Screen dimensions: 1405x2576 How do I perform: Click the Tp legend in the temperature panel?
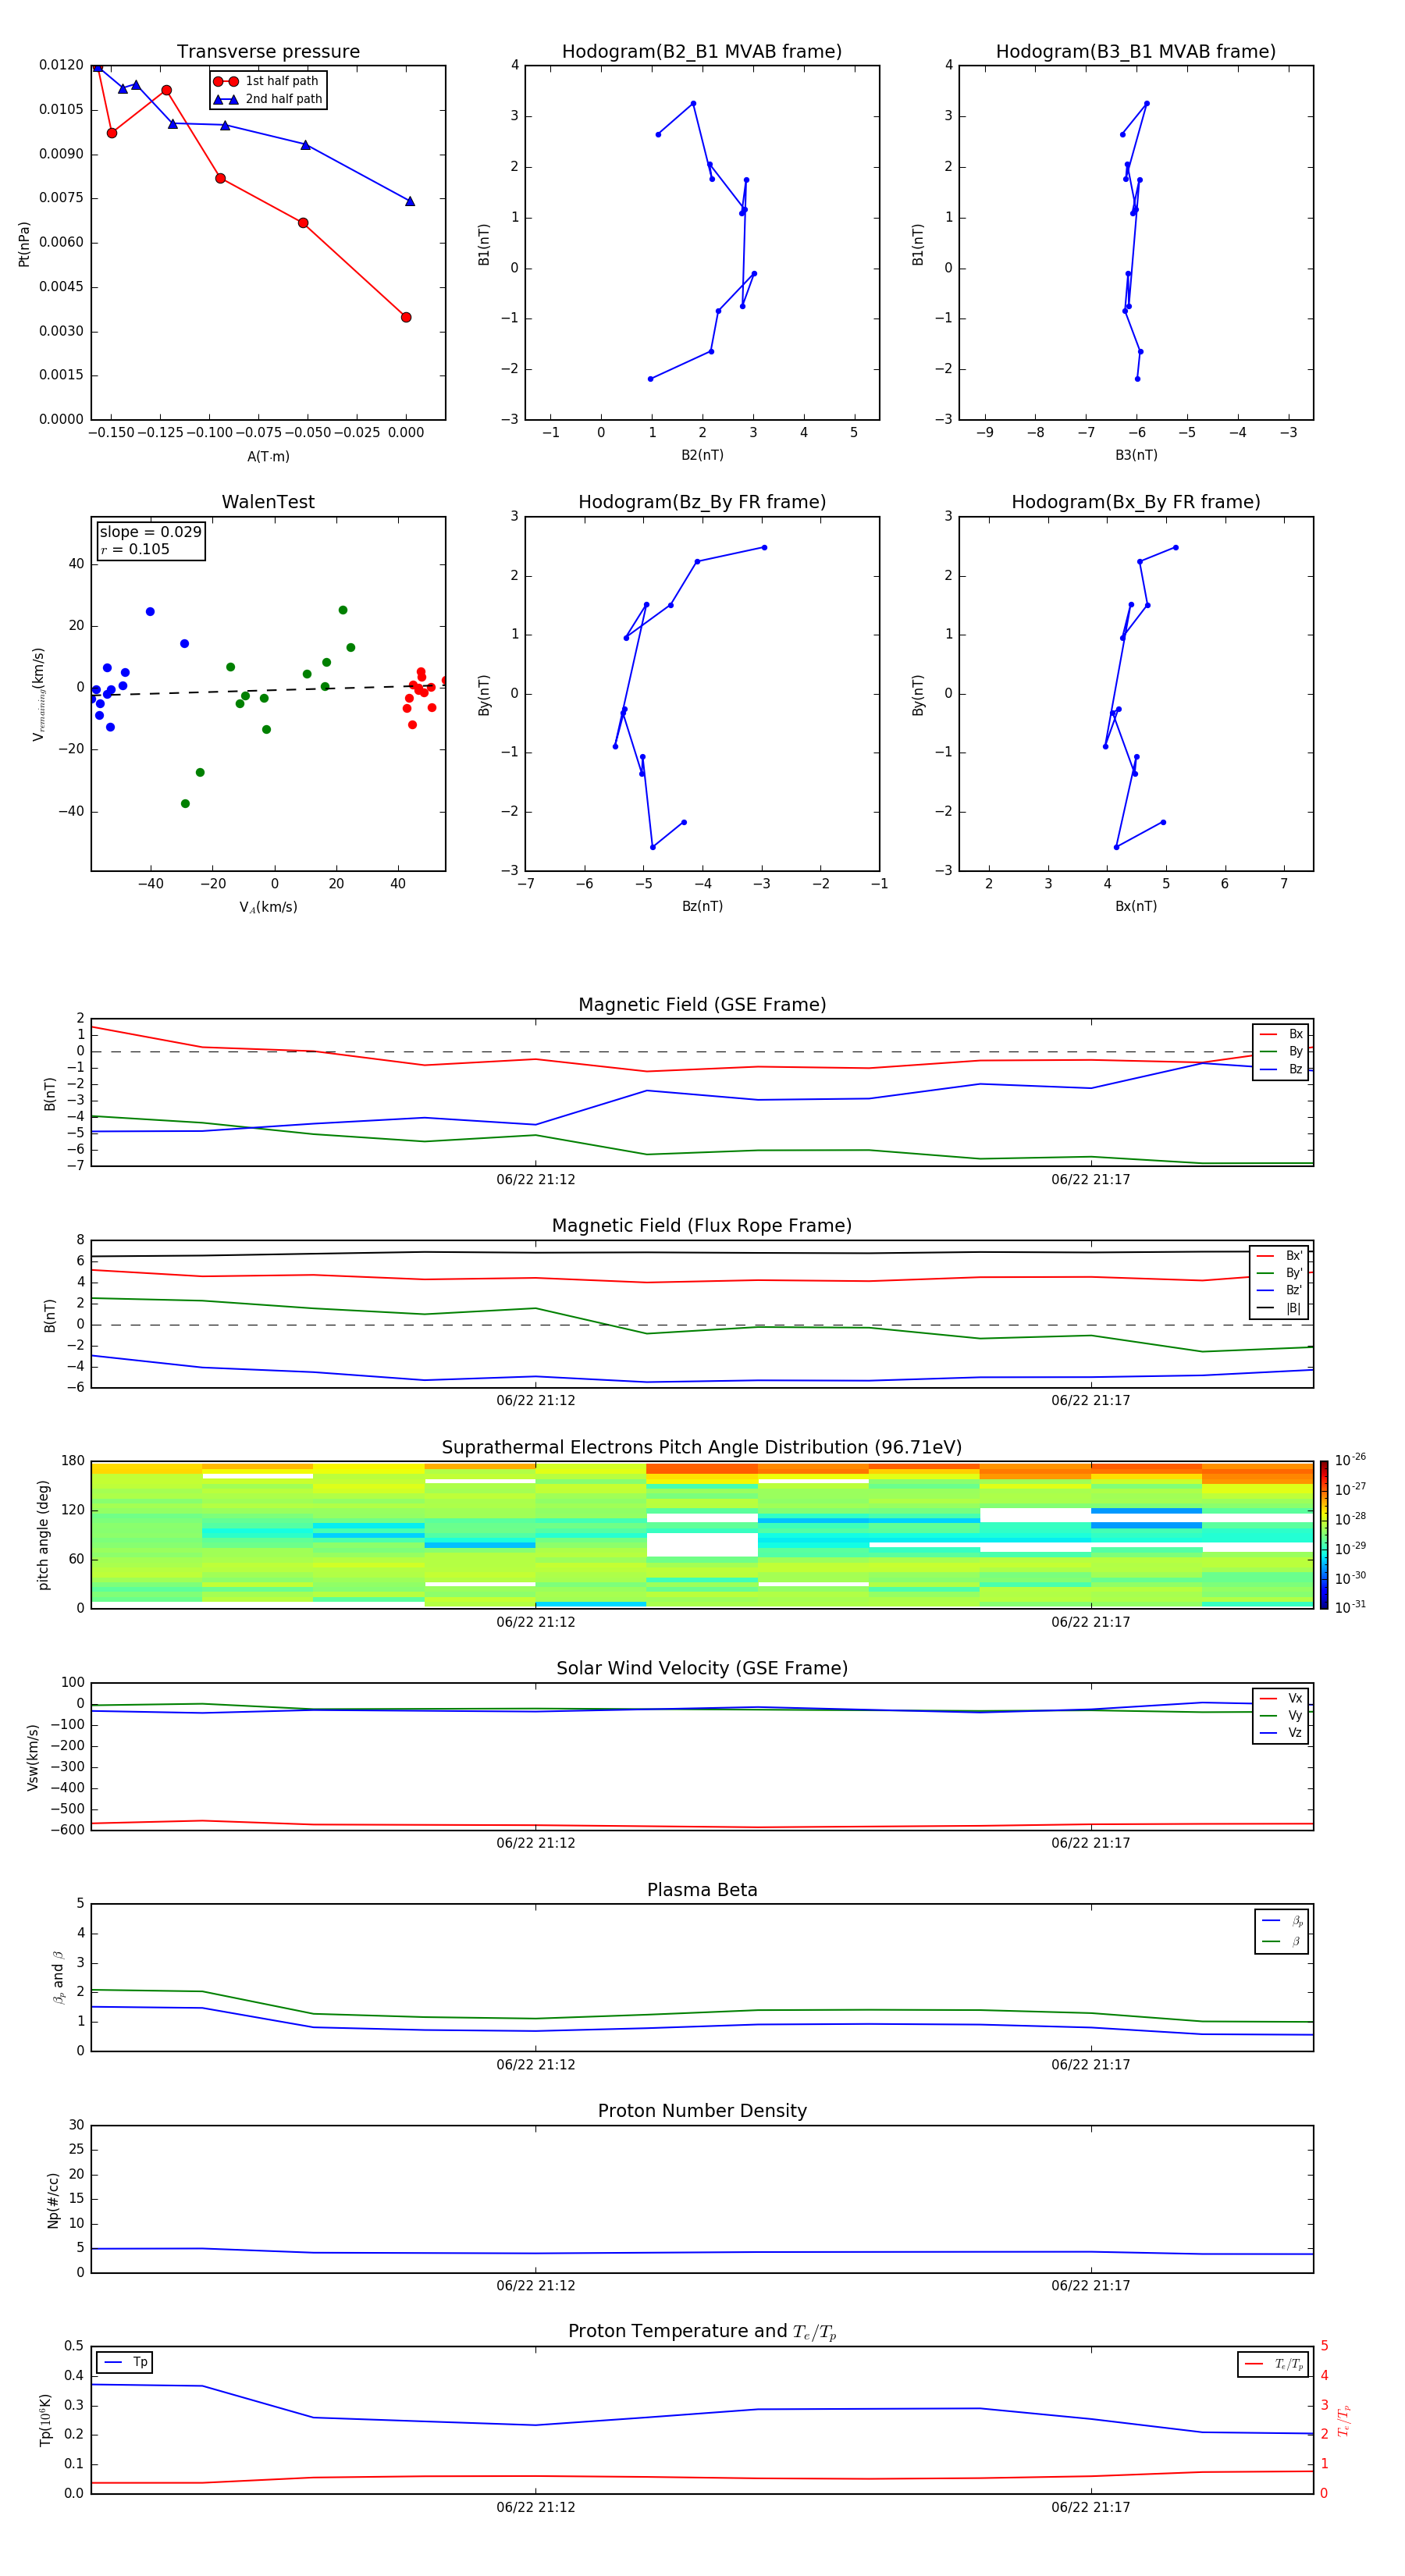pos(124,2363)
